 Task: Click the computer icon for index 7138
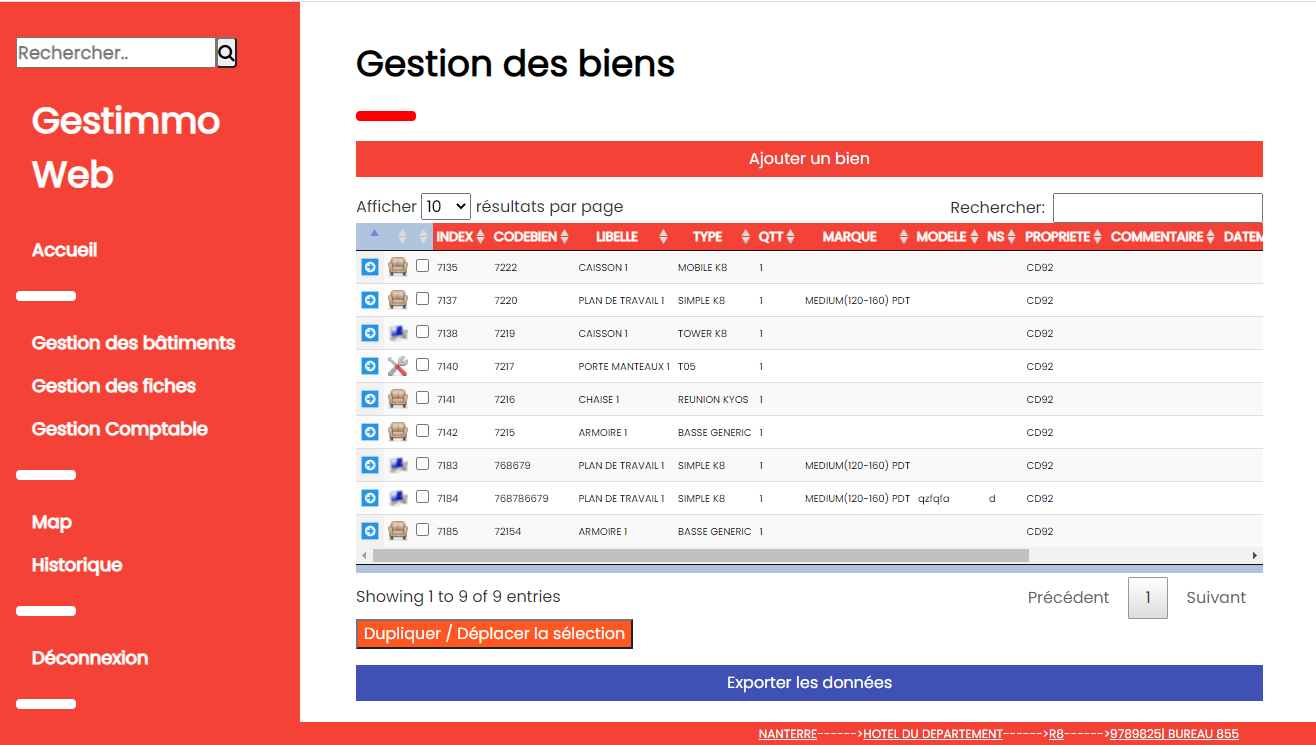click(x=398, y=333)
